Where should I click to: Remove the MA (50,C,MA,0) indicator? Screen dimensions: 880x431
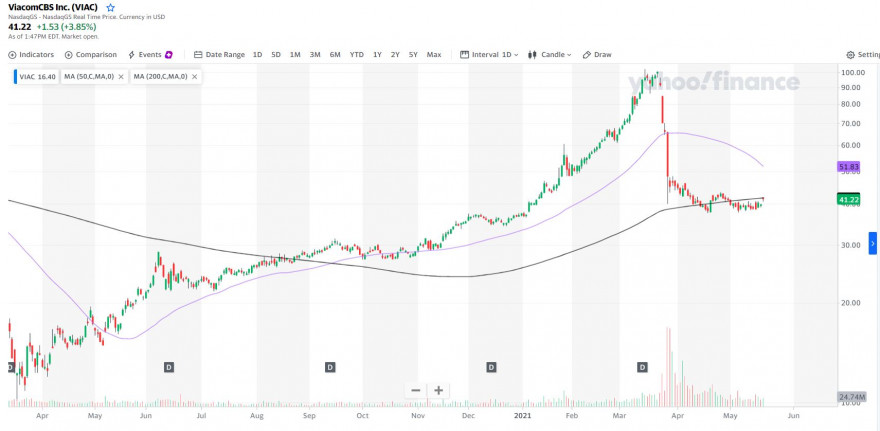tap(121, 76)
